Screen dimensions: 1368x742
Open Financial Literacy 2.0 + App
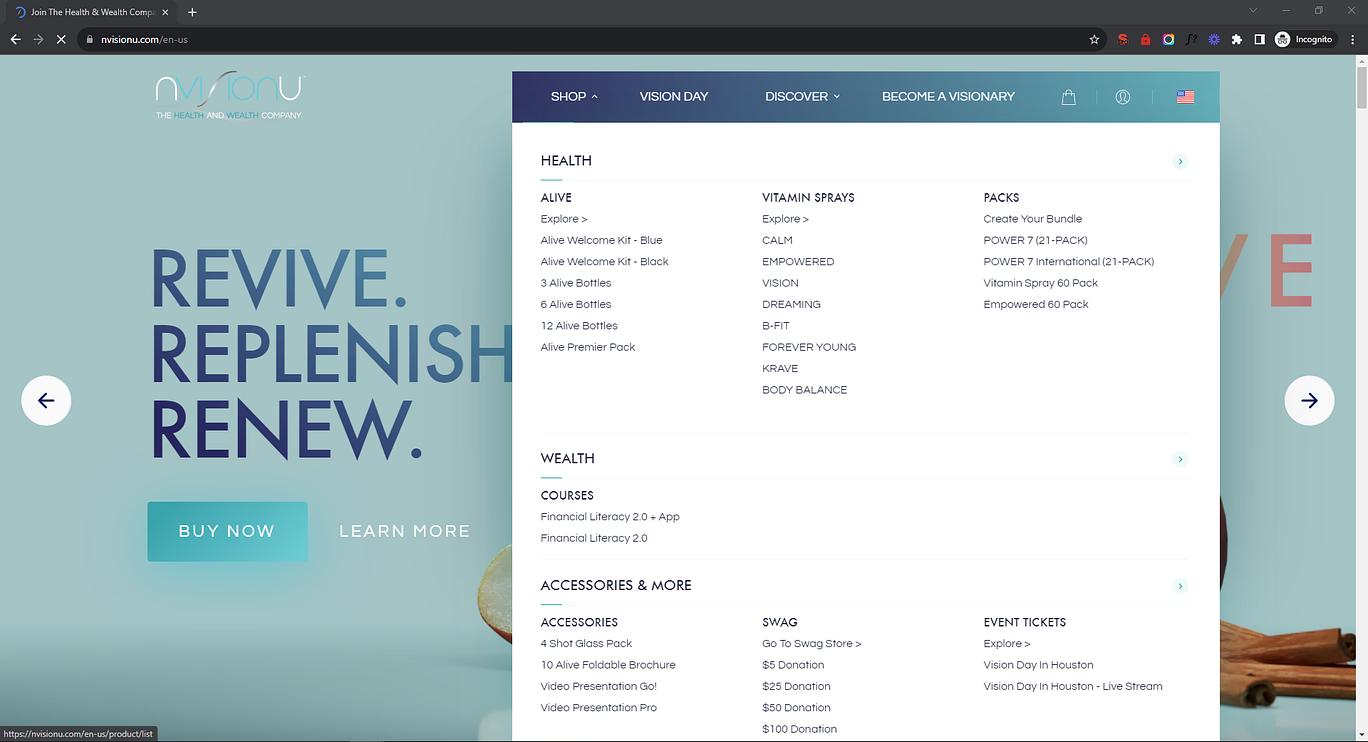coord(610,517)
